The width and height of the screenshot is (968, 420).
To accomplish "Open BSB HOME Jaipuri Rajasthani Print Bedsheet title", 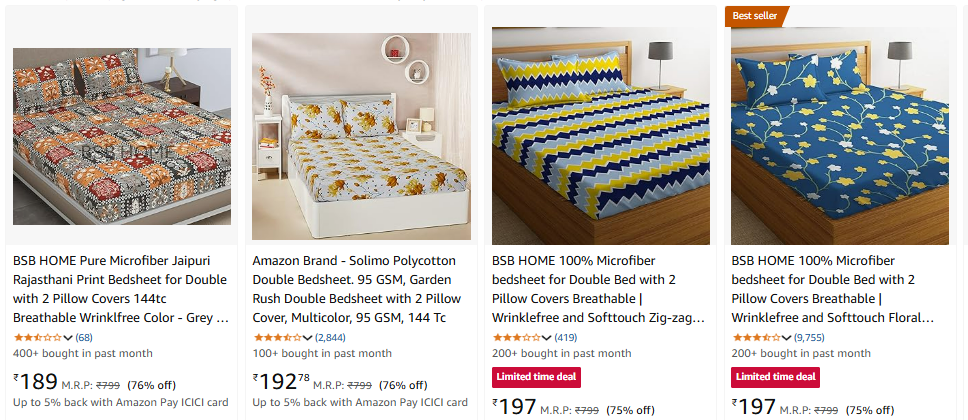I will [x=121, y=289].
